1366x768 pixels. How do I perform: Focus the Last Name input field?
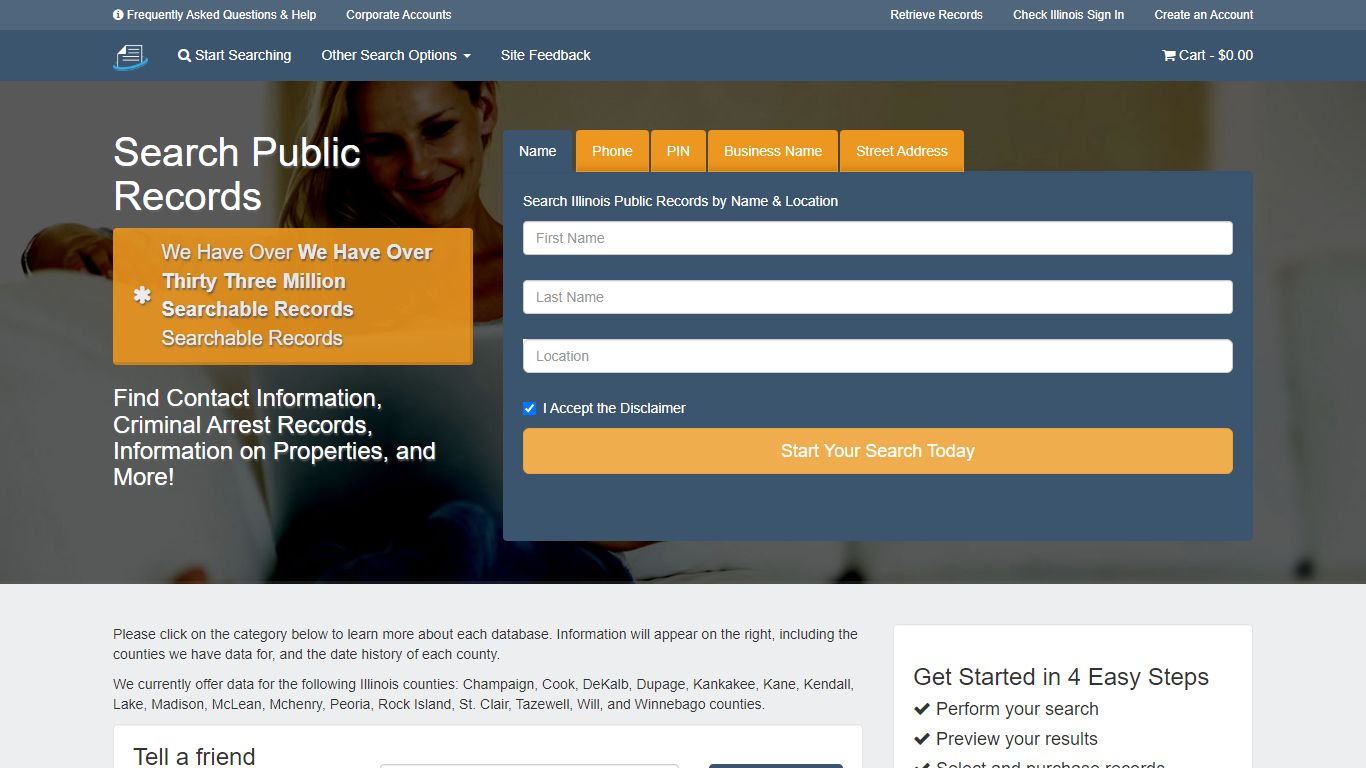click(x=878, y=297)
